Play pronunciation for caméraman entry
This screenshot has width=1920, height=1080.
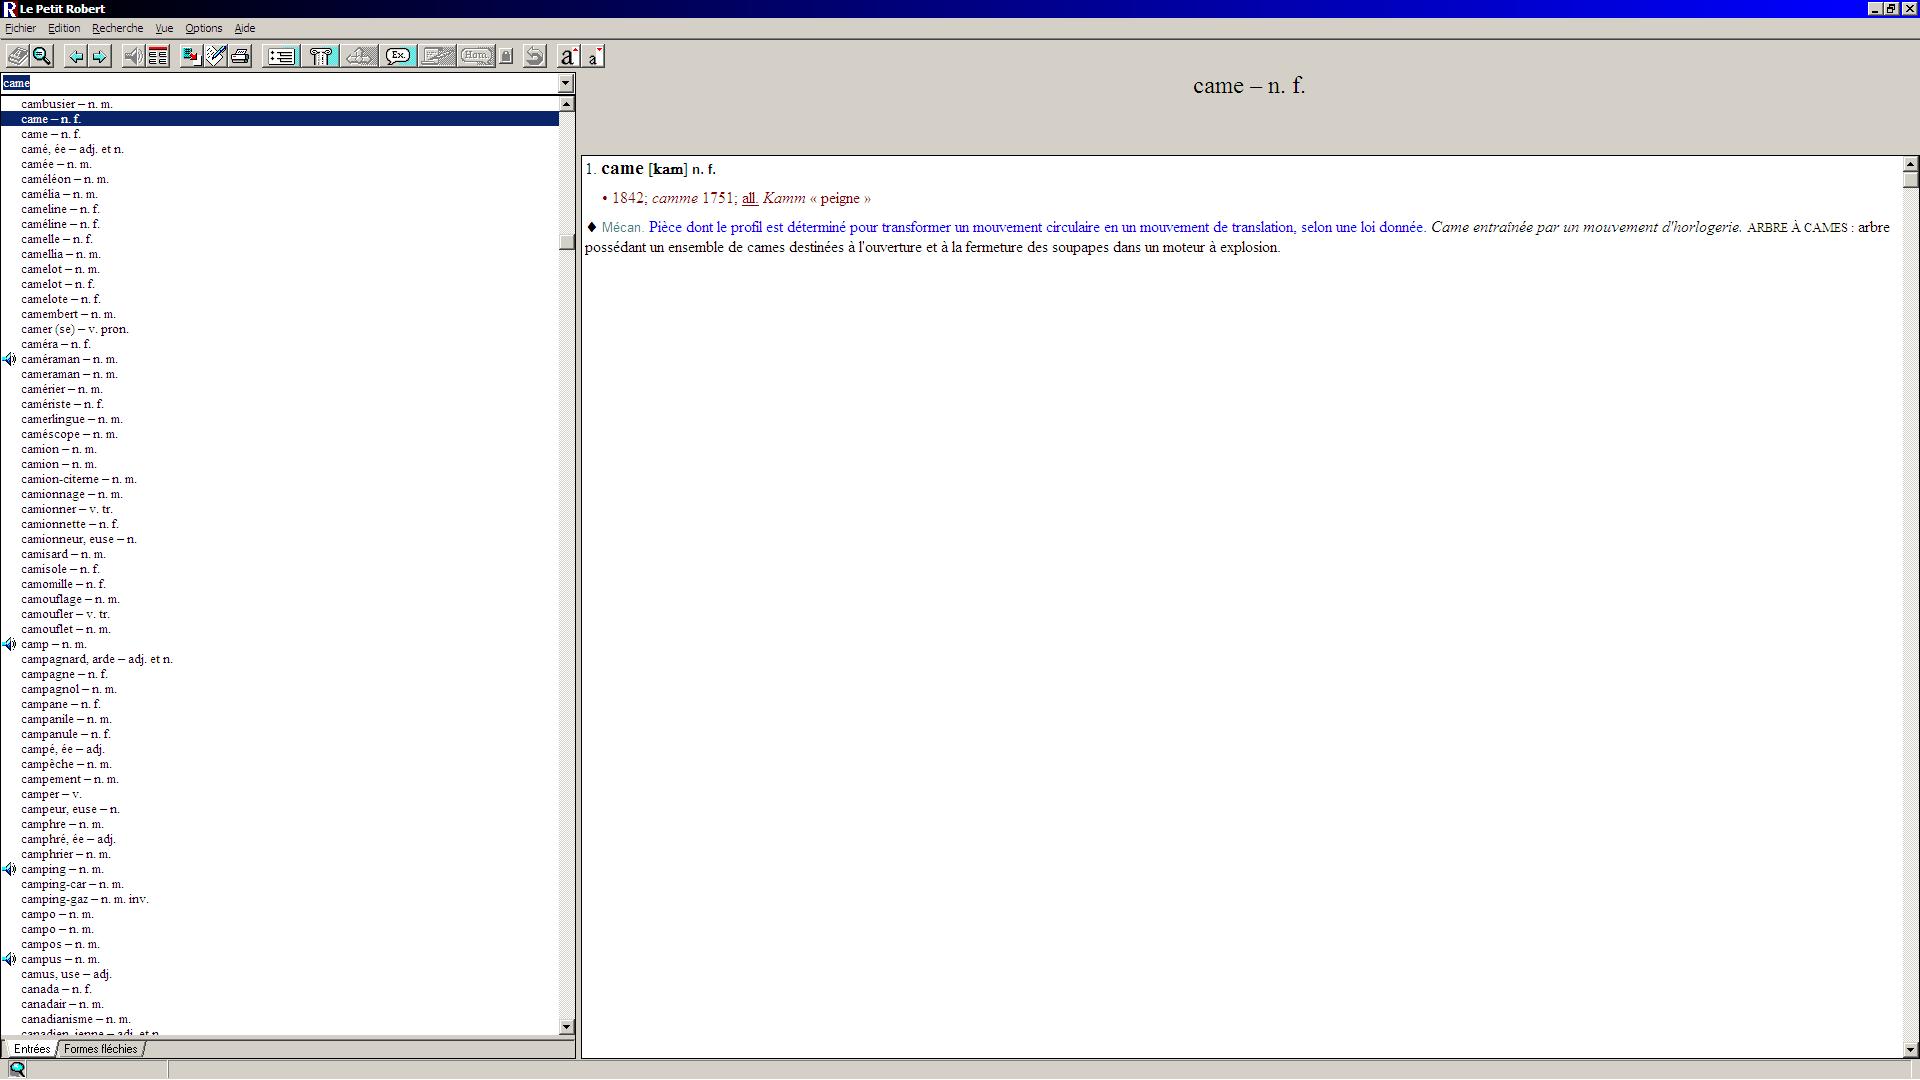(x=10, y=359)
